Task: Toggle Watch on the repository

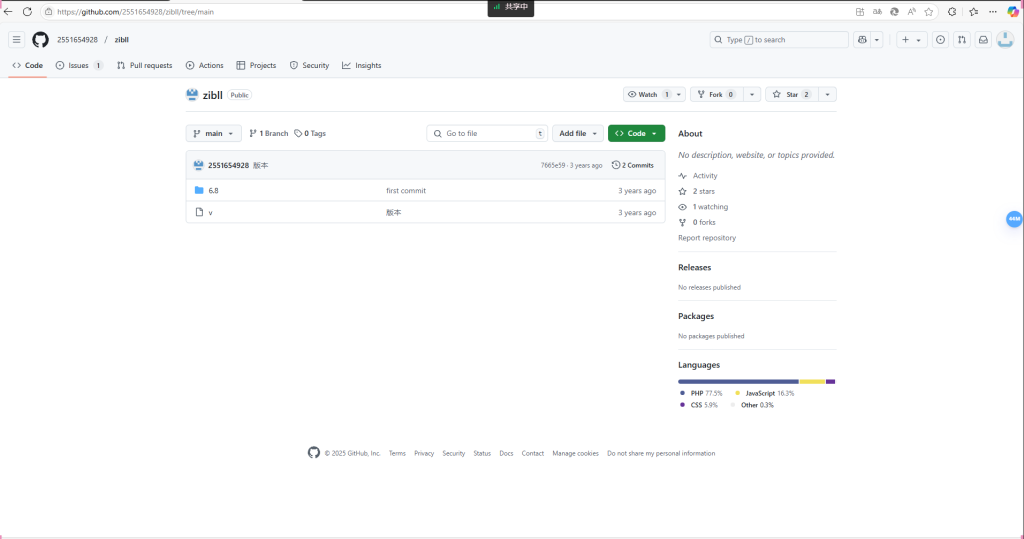Action: pyautogui.click(x=648, y=94)
